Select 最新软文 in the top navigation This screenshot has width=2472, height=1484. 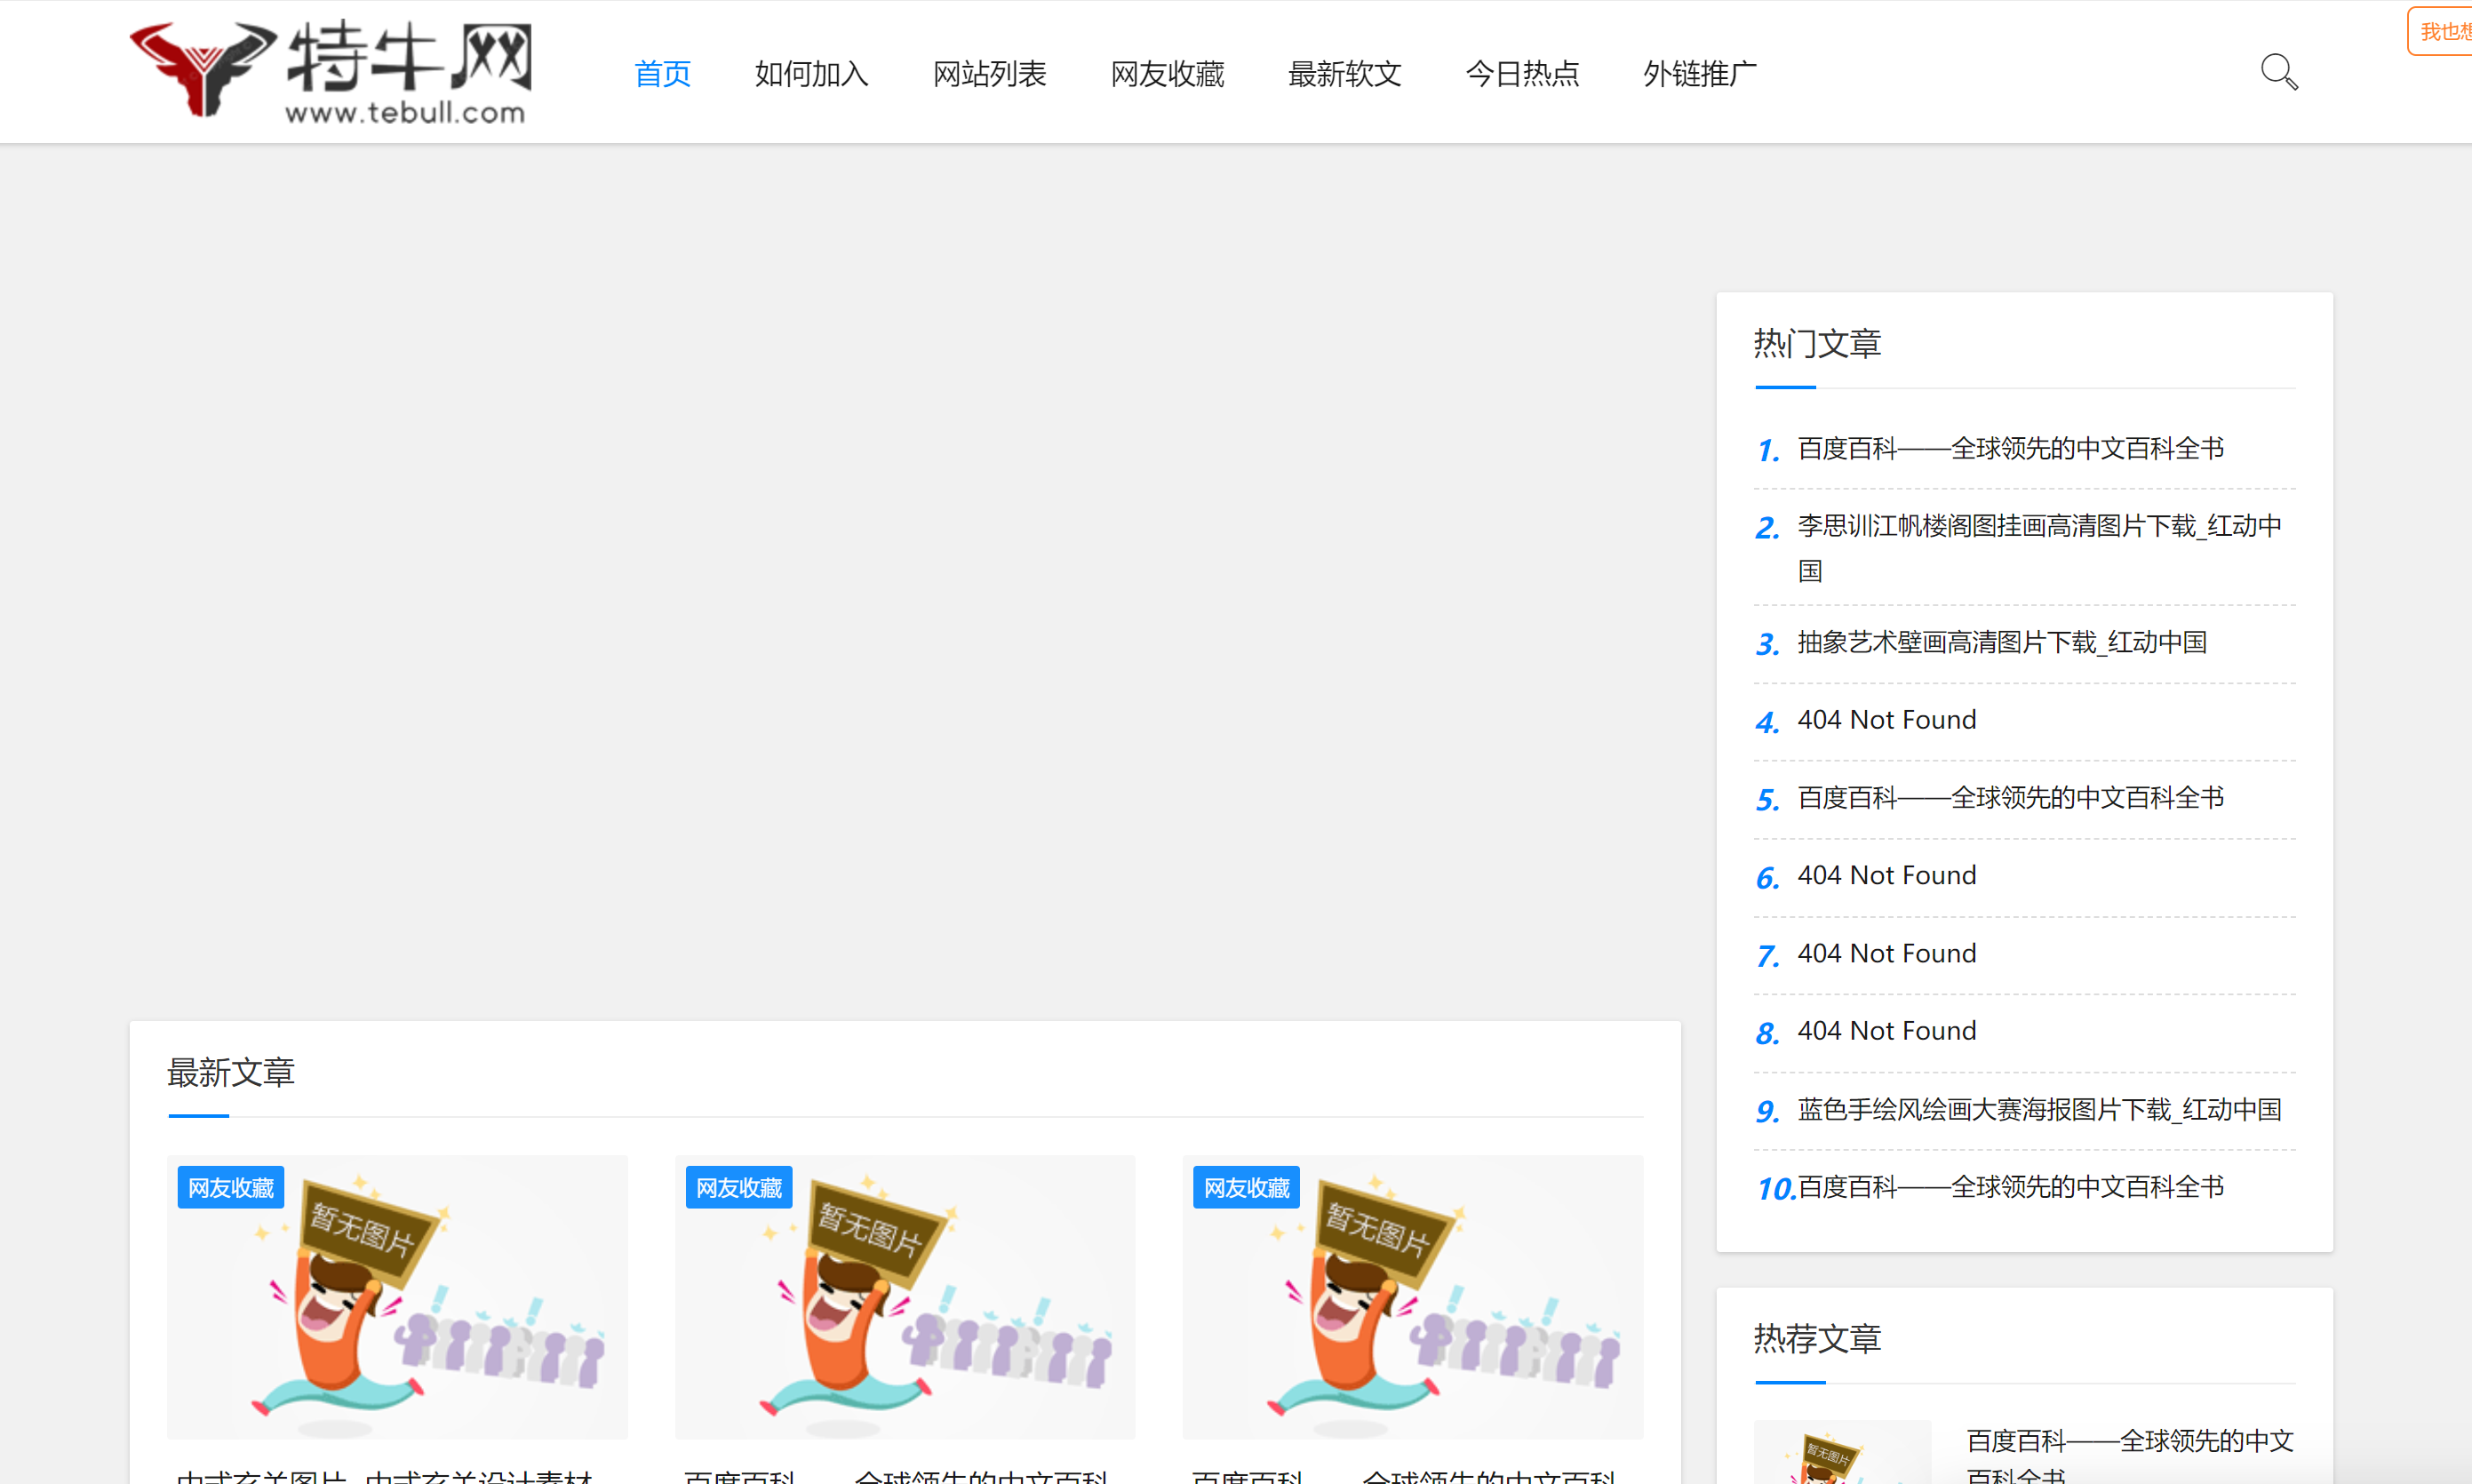pyautogui.click(x=1344, y=74)
